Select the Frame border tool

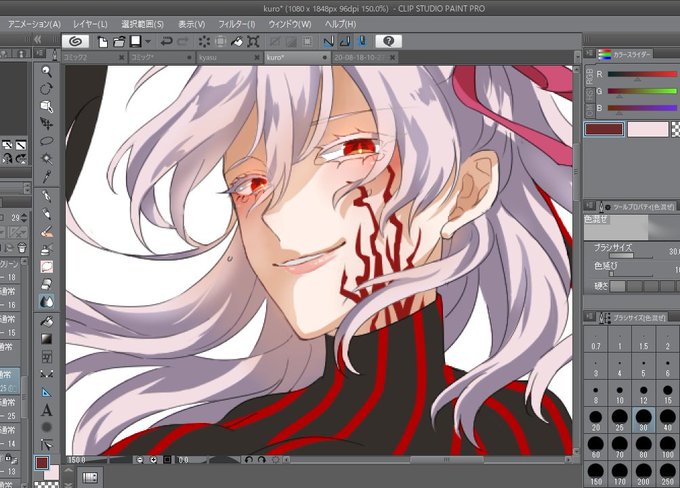tap(46, 357)
